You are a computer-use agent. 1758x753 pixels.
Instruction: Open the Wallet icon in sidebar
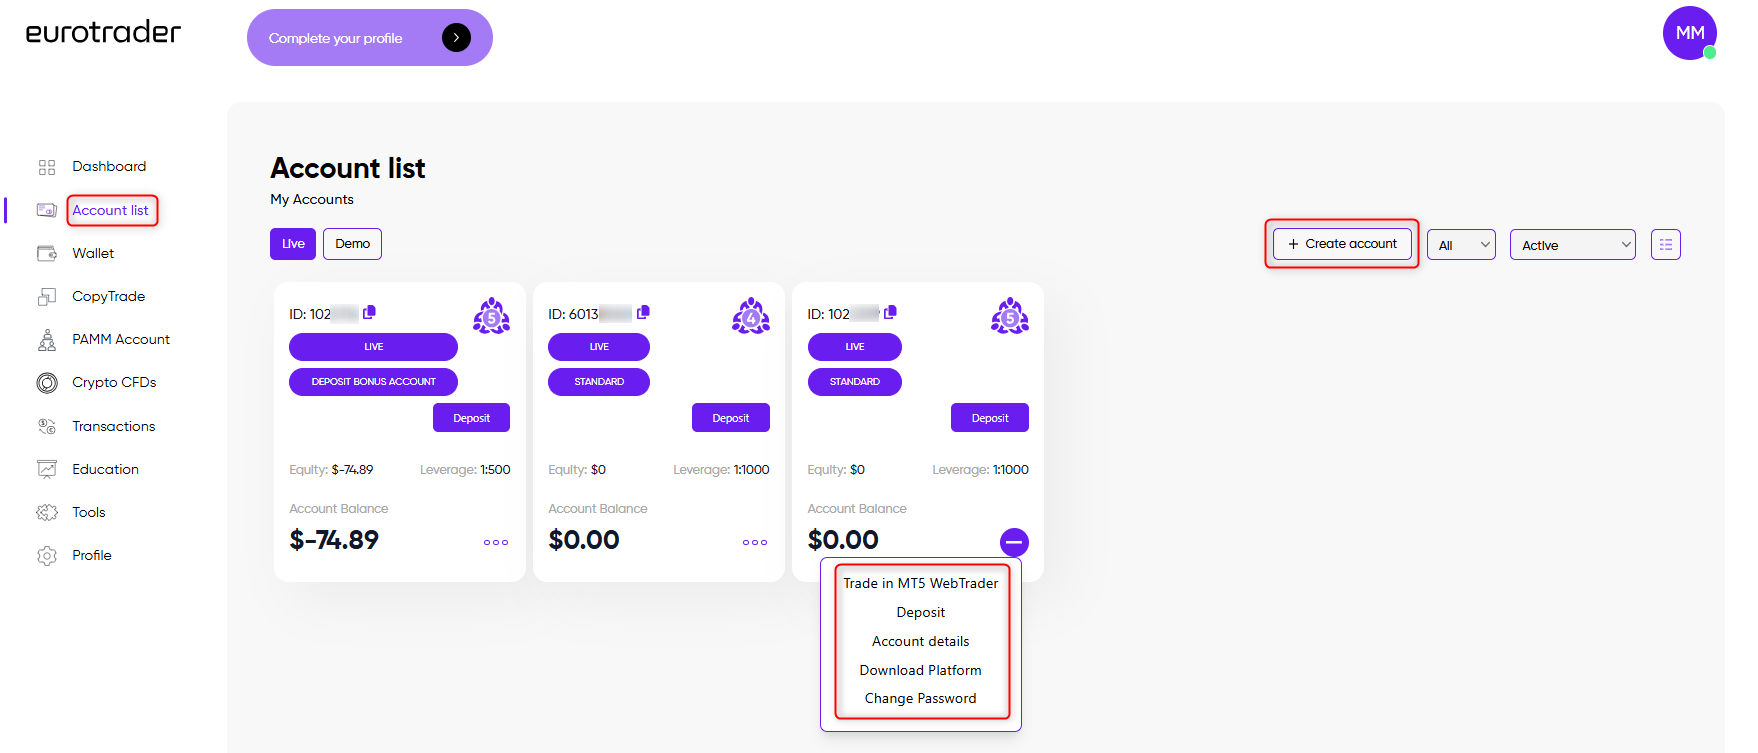pos(47,253)
